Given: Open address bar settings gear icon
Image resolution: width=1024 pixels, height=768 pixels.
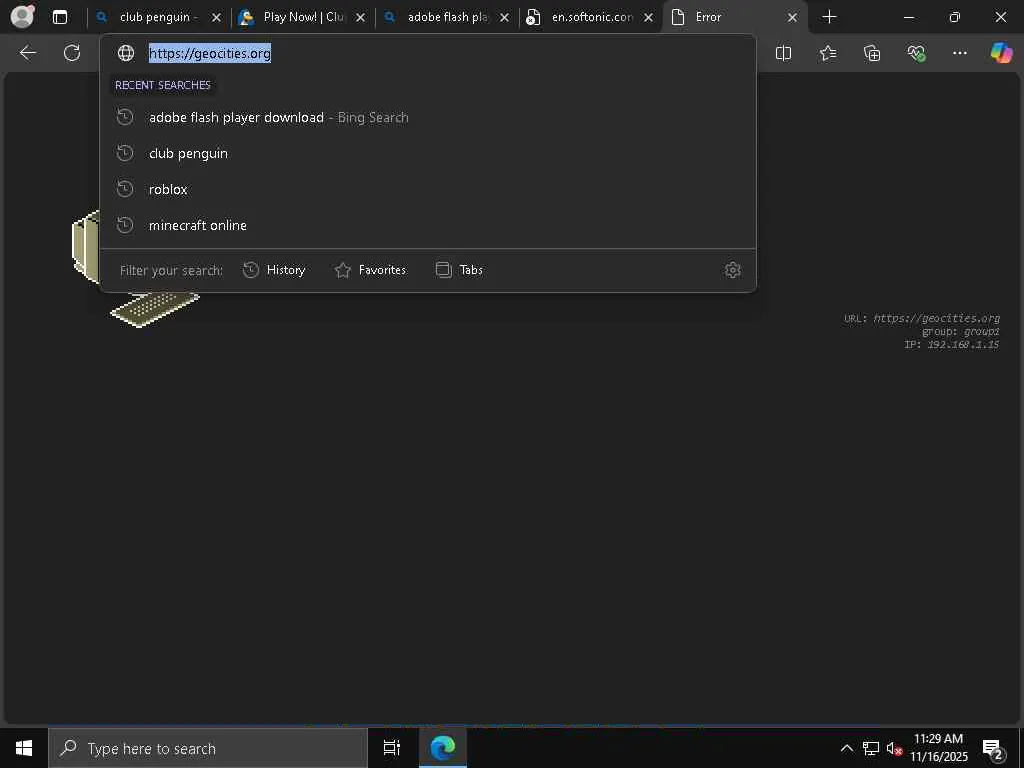Looking at the screenshot, I should pos(733,270).
